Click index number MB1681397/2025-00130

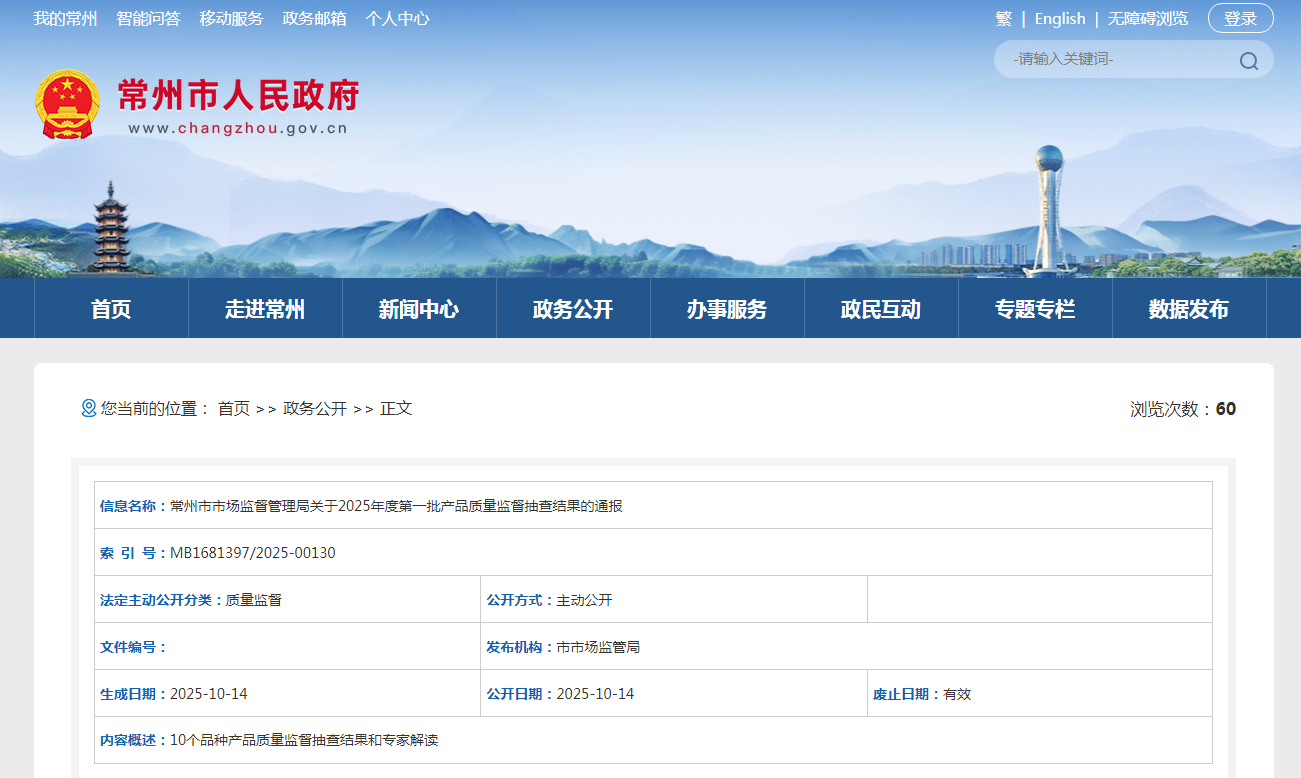pos(253,553)
